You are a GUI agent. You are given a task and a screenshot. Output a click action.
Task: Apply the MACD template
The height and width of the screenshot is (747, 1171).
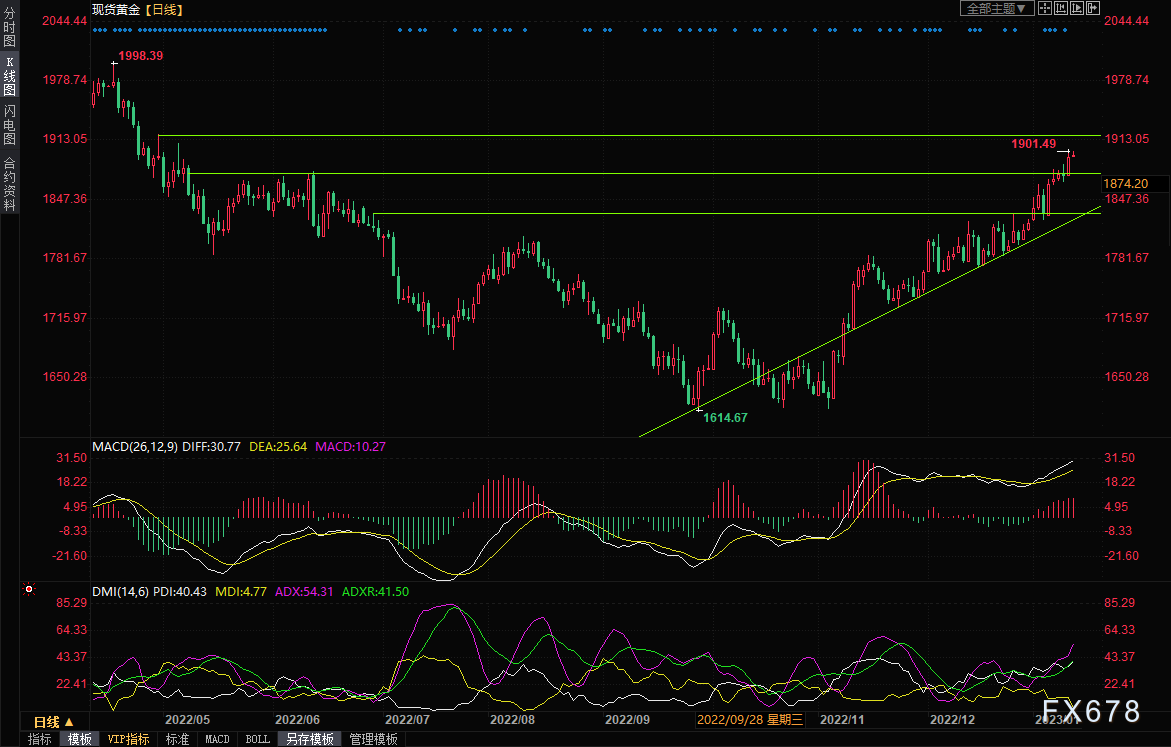[x=217, y=739]
